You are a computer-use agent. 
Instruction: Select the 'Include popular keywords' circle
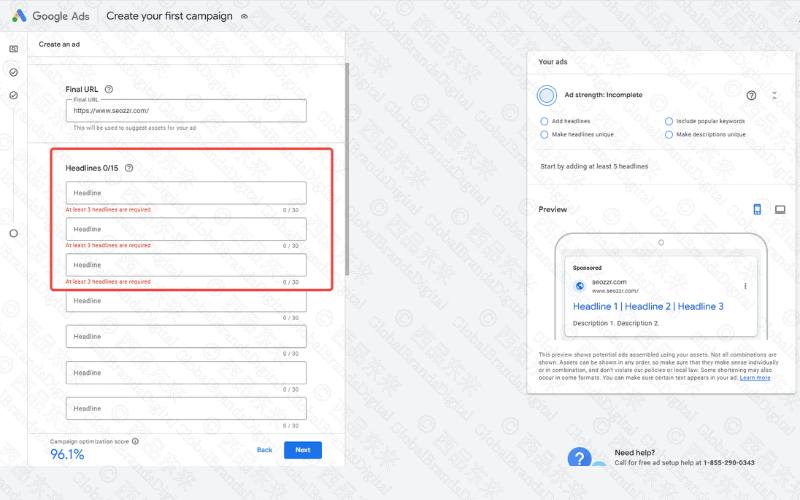click(668, 121)
